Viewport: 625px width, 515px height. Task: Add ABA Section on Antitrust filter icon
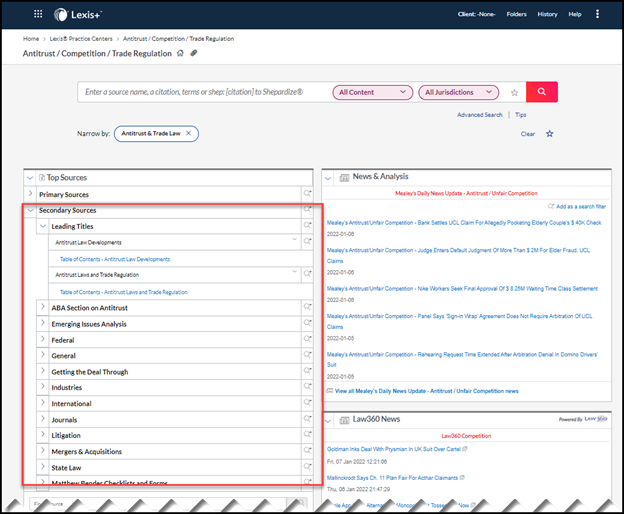point(307,307)
